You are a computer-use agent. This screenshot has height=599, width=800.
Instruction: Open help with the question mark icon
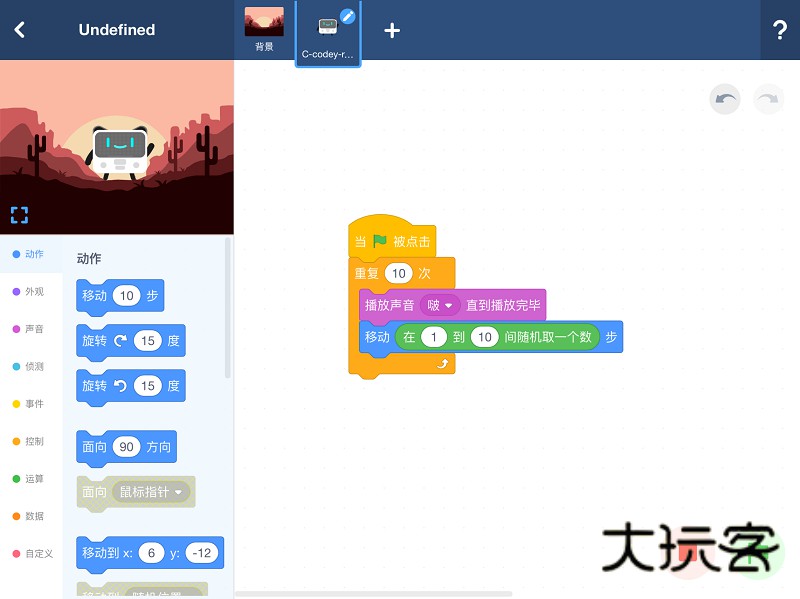(x=781, y=31)
